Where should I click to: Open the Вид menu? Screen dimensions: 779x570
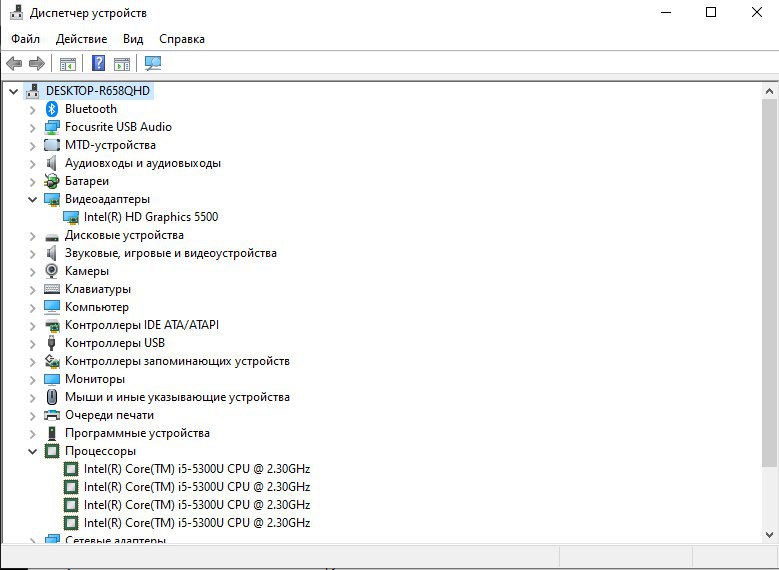(133, 39)
